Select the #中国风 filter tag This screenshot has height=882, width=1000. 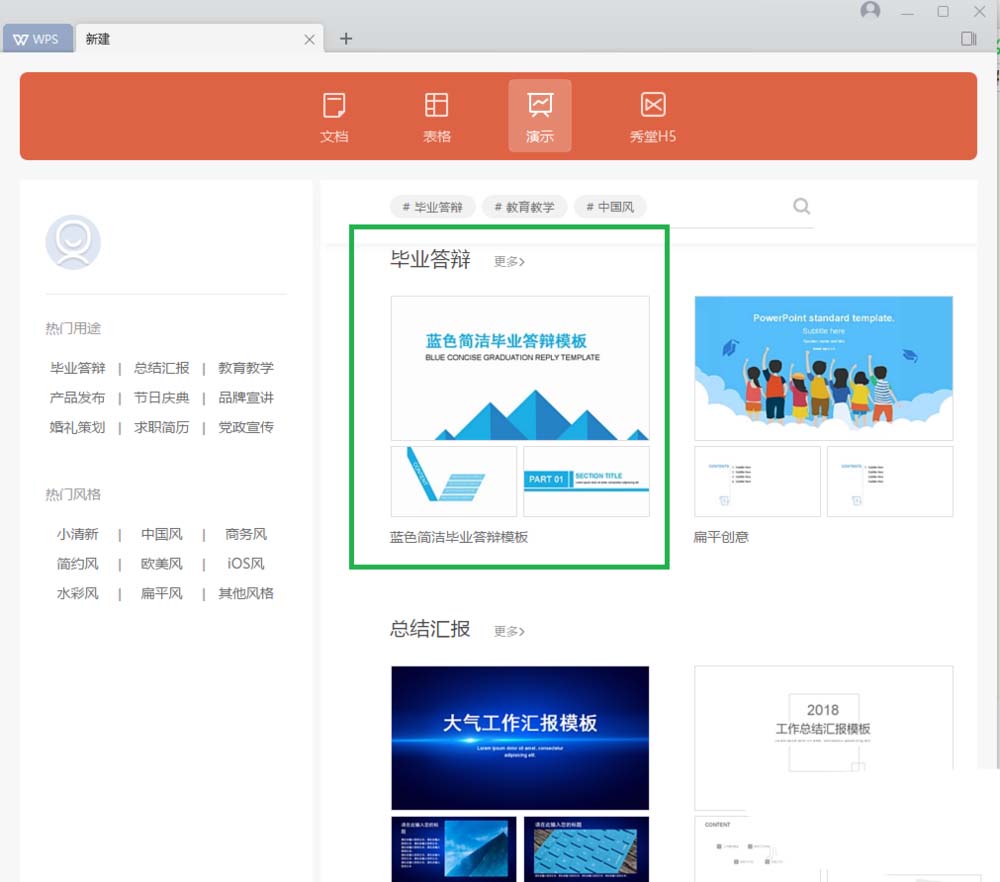coord(610,206)
